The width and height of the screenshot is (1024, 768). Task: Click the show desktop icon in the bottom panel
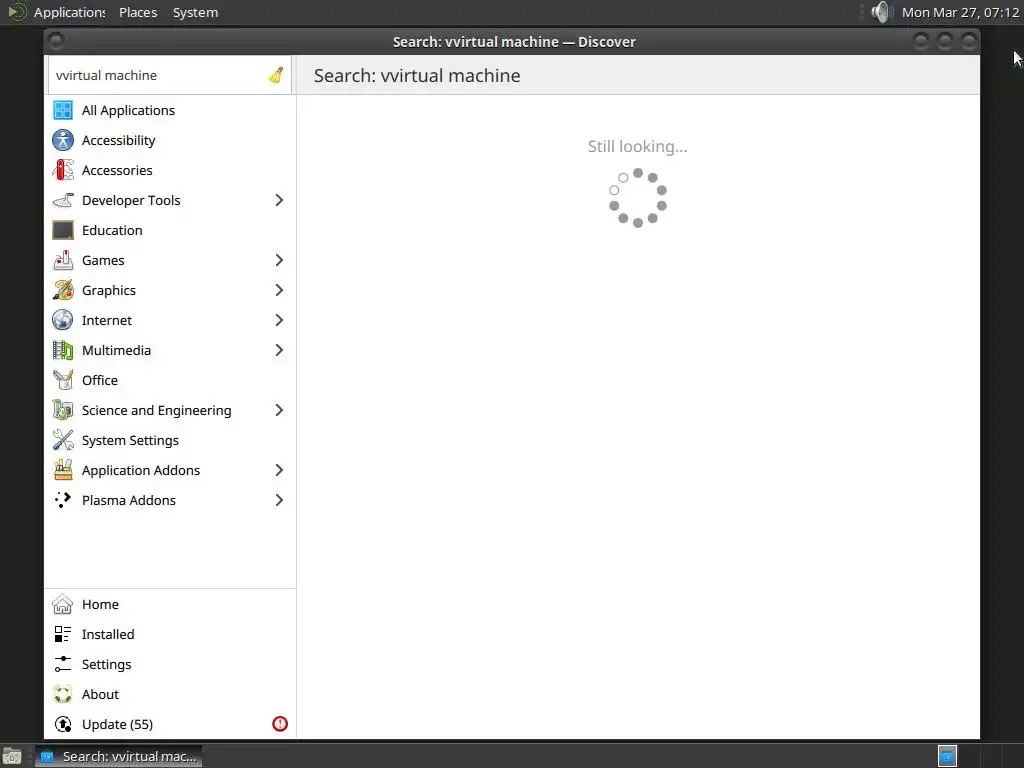point(12,756)
